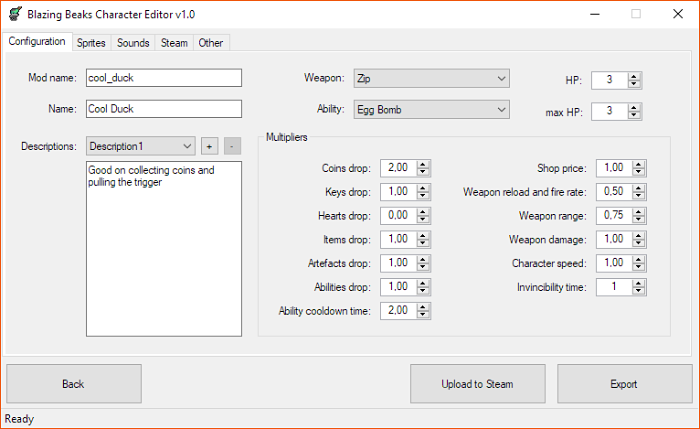Image resolution: width=700 pixels, height=429 pixels.
Task: Increase HP with the up arrow
Action: [634, 76]
